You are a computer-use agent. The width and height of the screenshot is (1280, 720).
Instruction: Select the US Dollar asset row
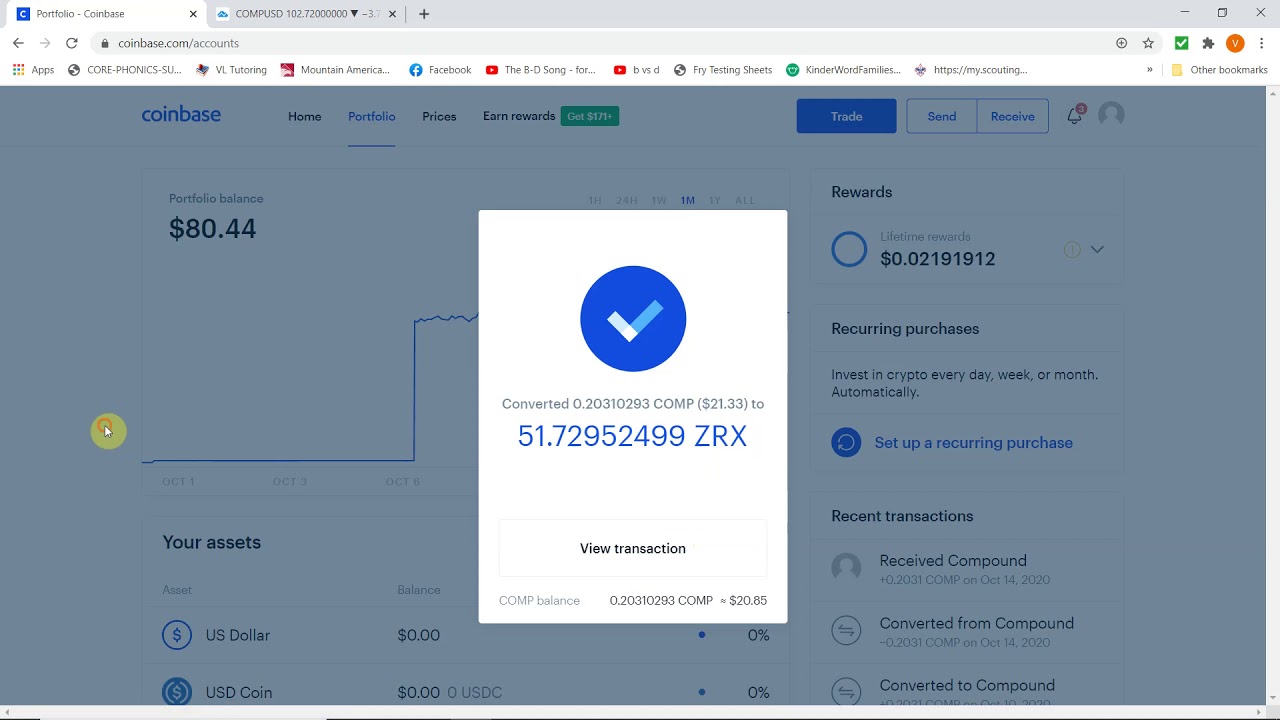tap(466, 635)
